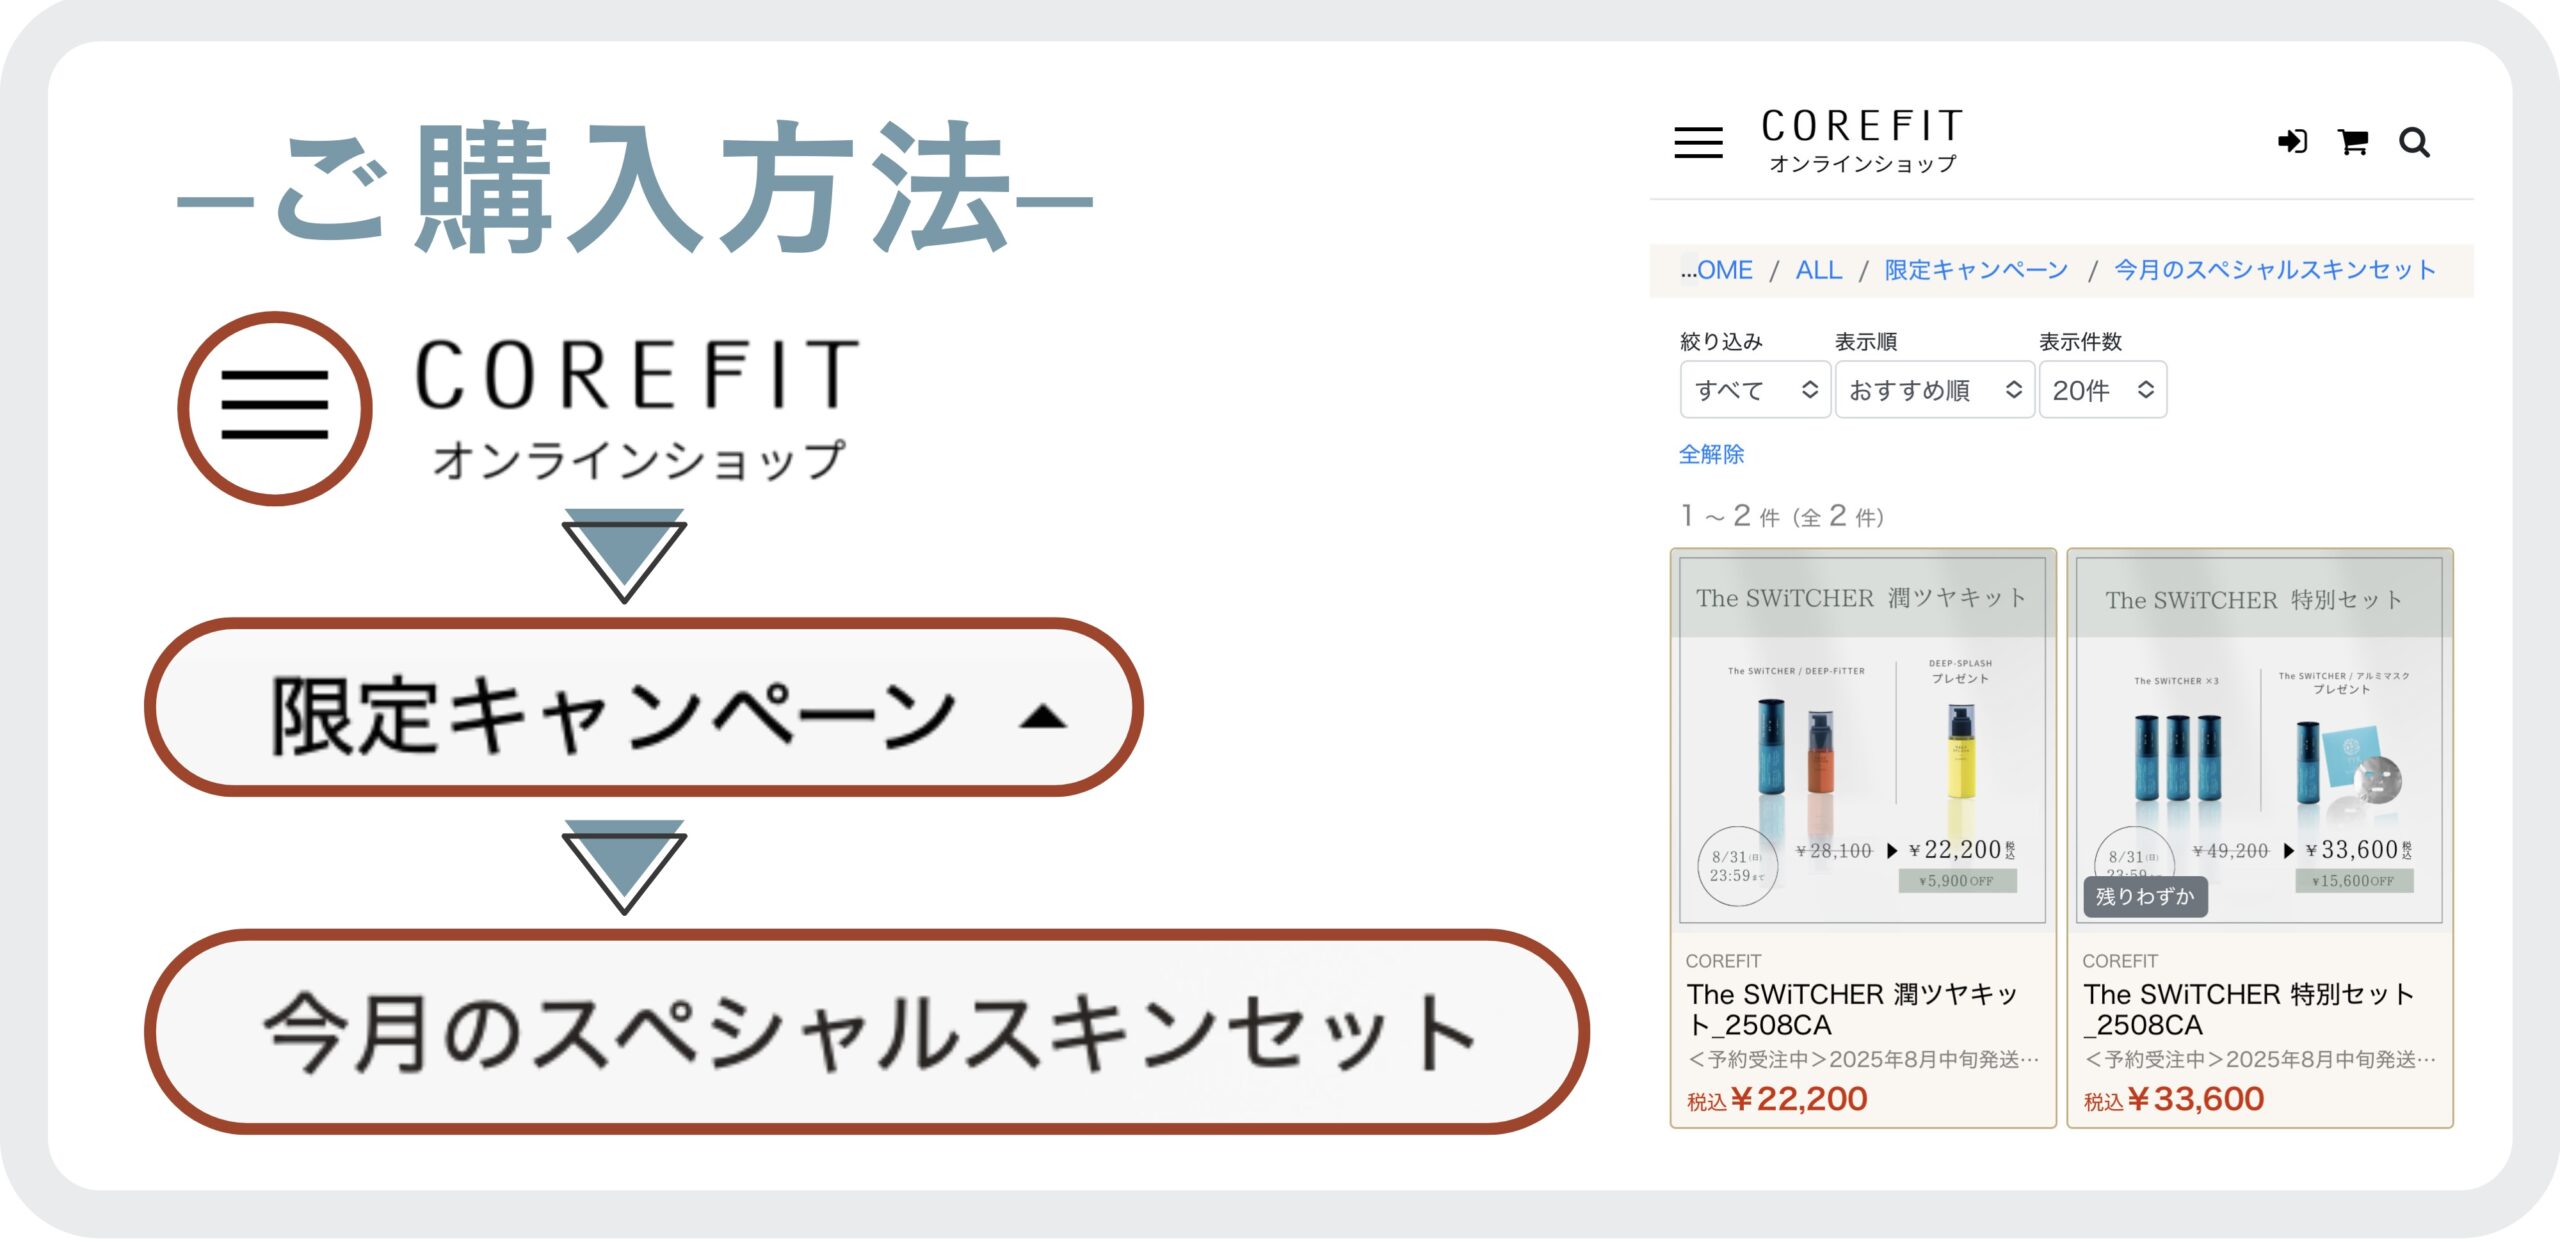Open the shopping cart icon

click(2353, 142)
